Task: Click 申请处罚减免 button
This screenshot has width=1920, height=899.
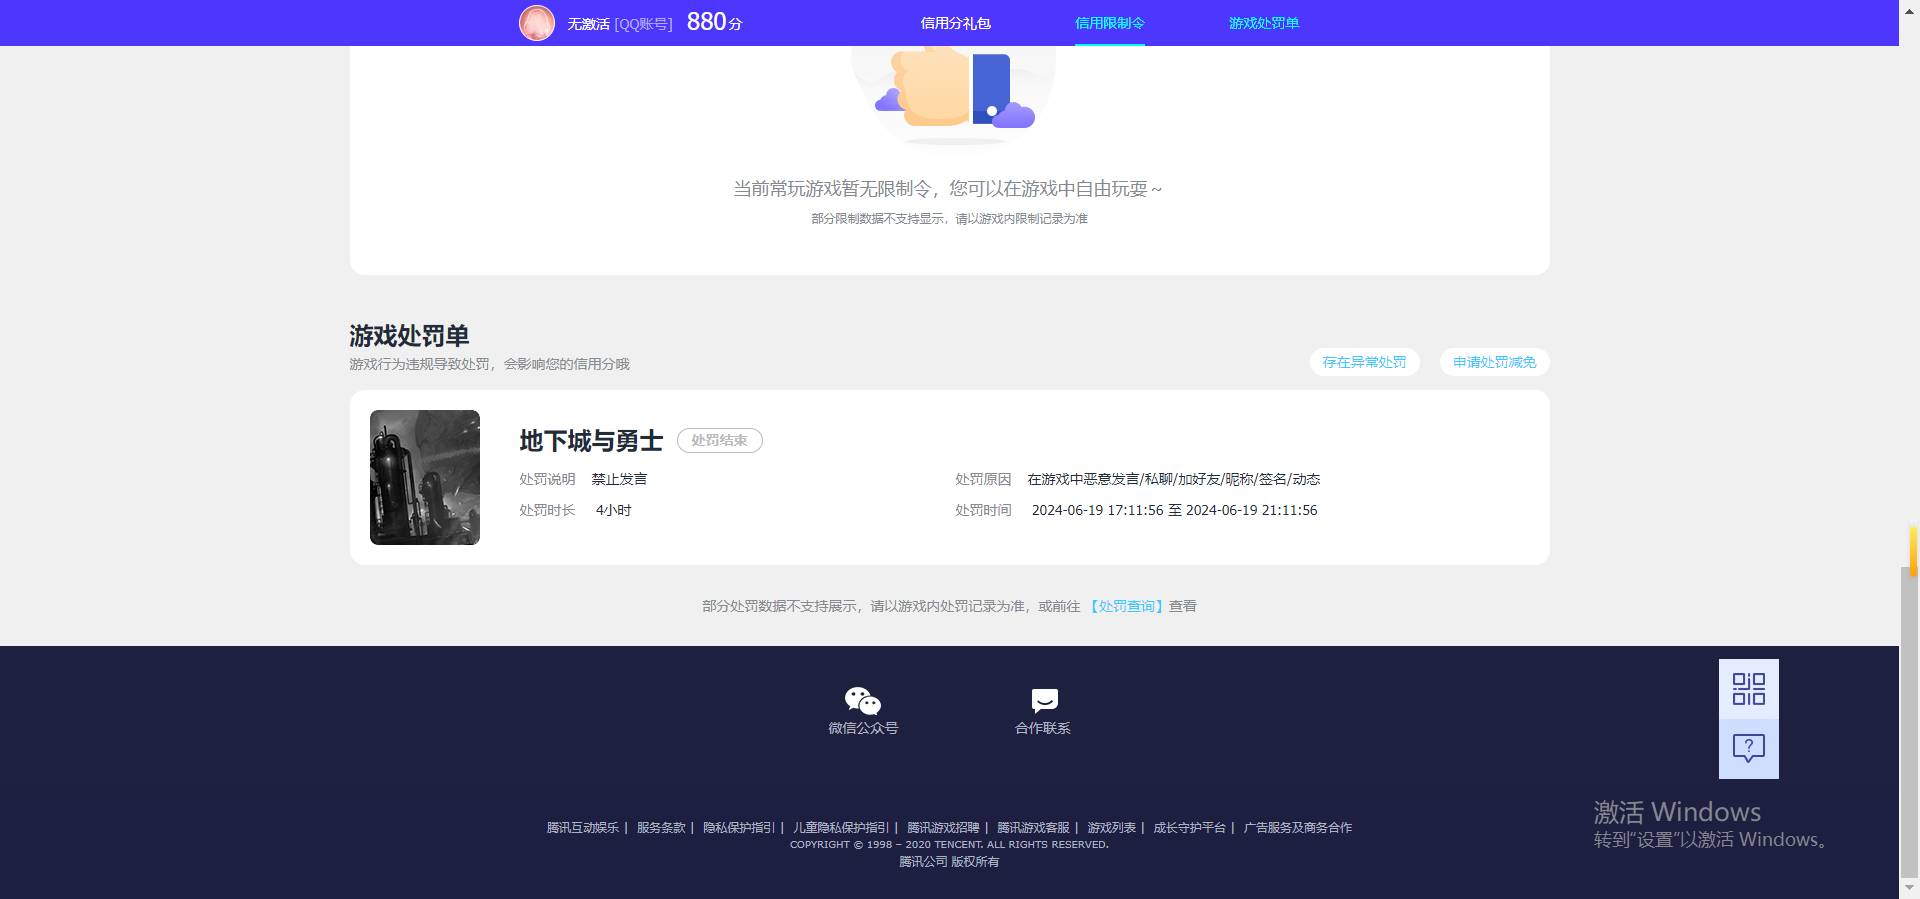Action: coord(1494,362)
